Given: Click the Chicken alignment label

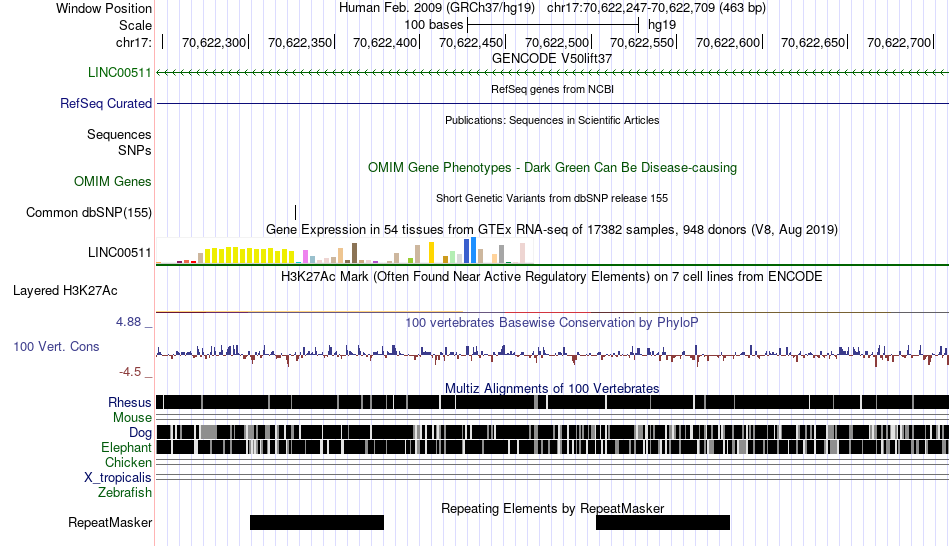Looking at the screenshot, I should coord(128,462).
